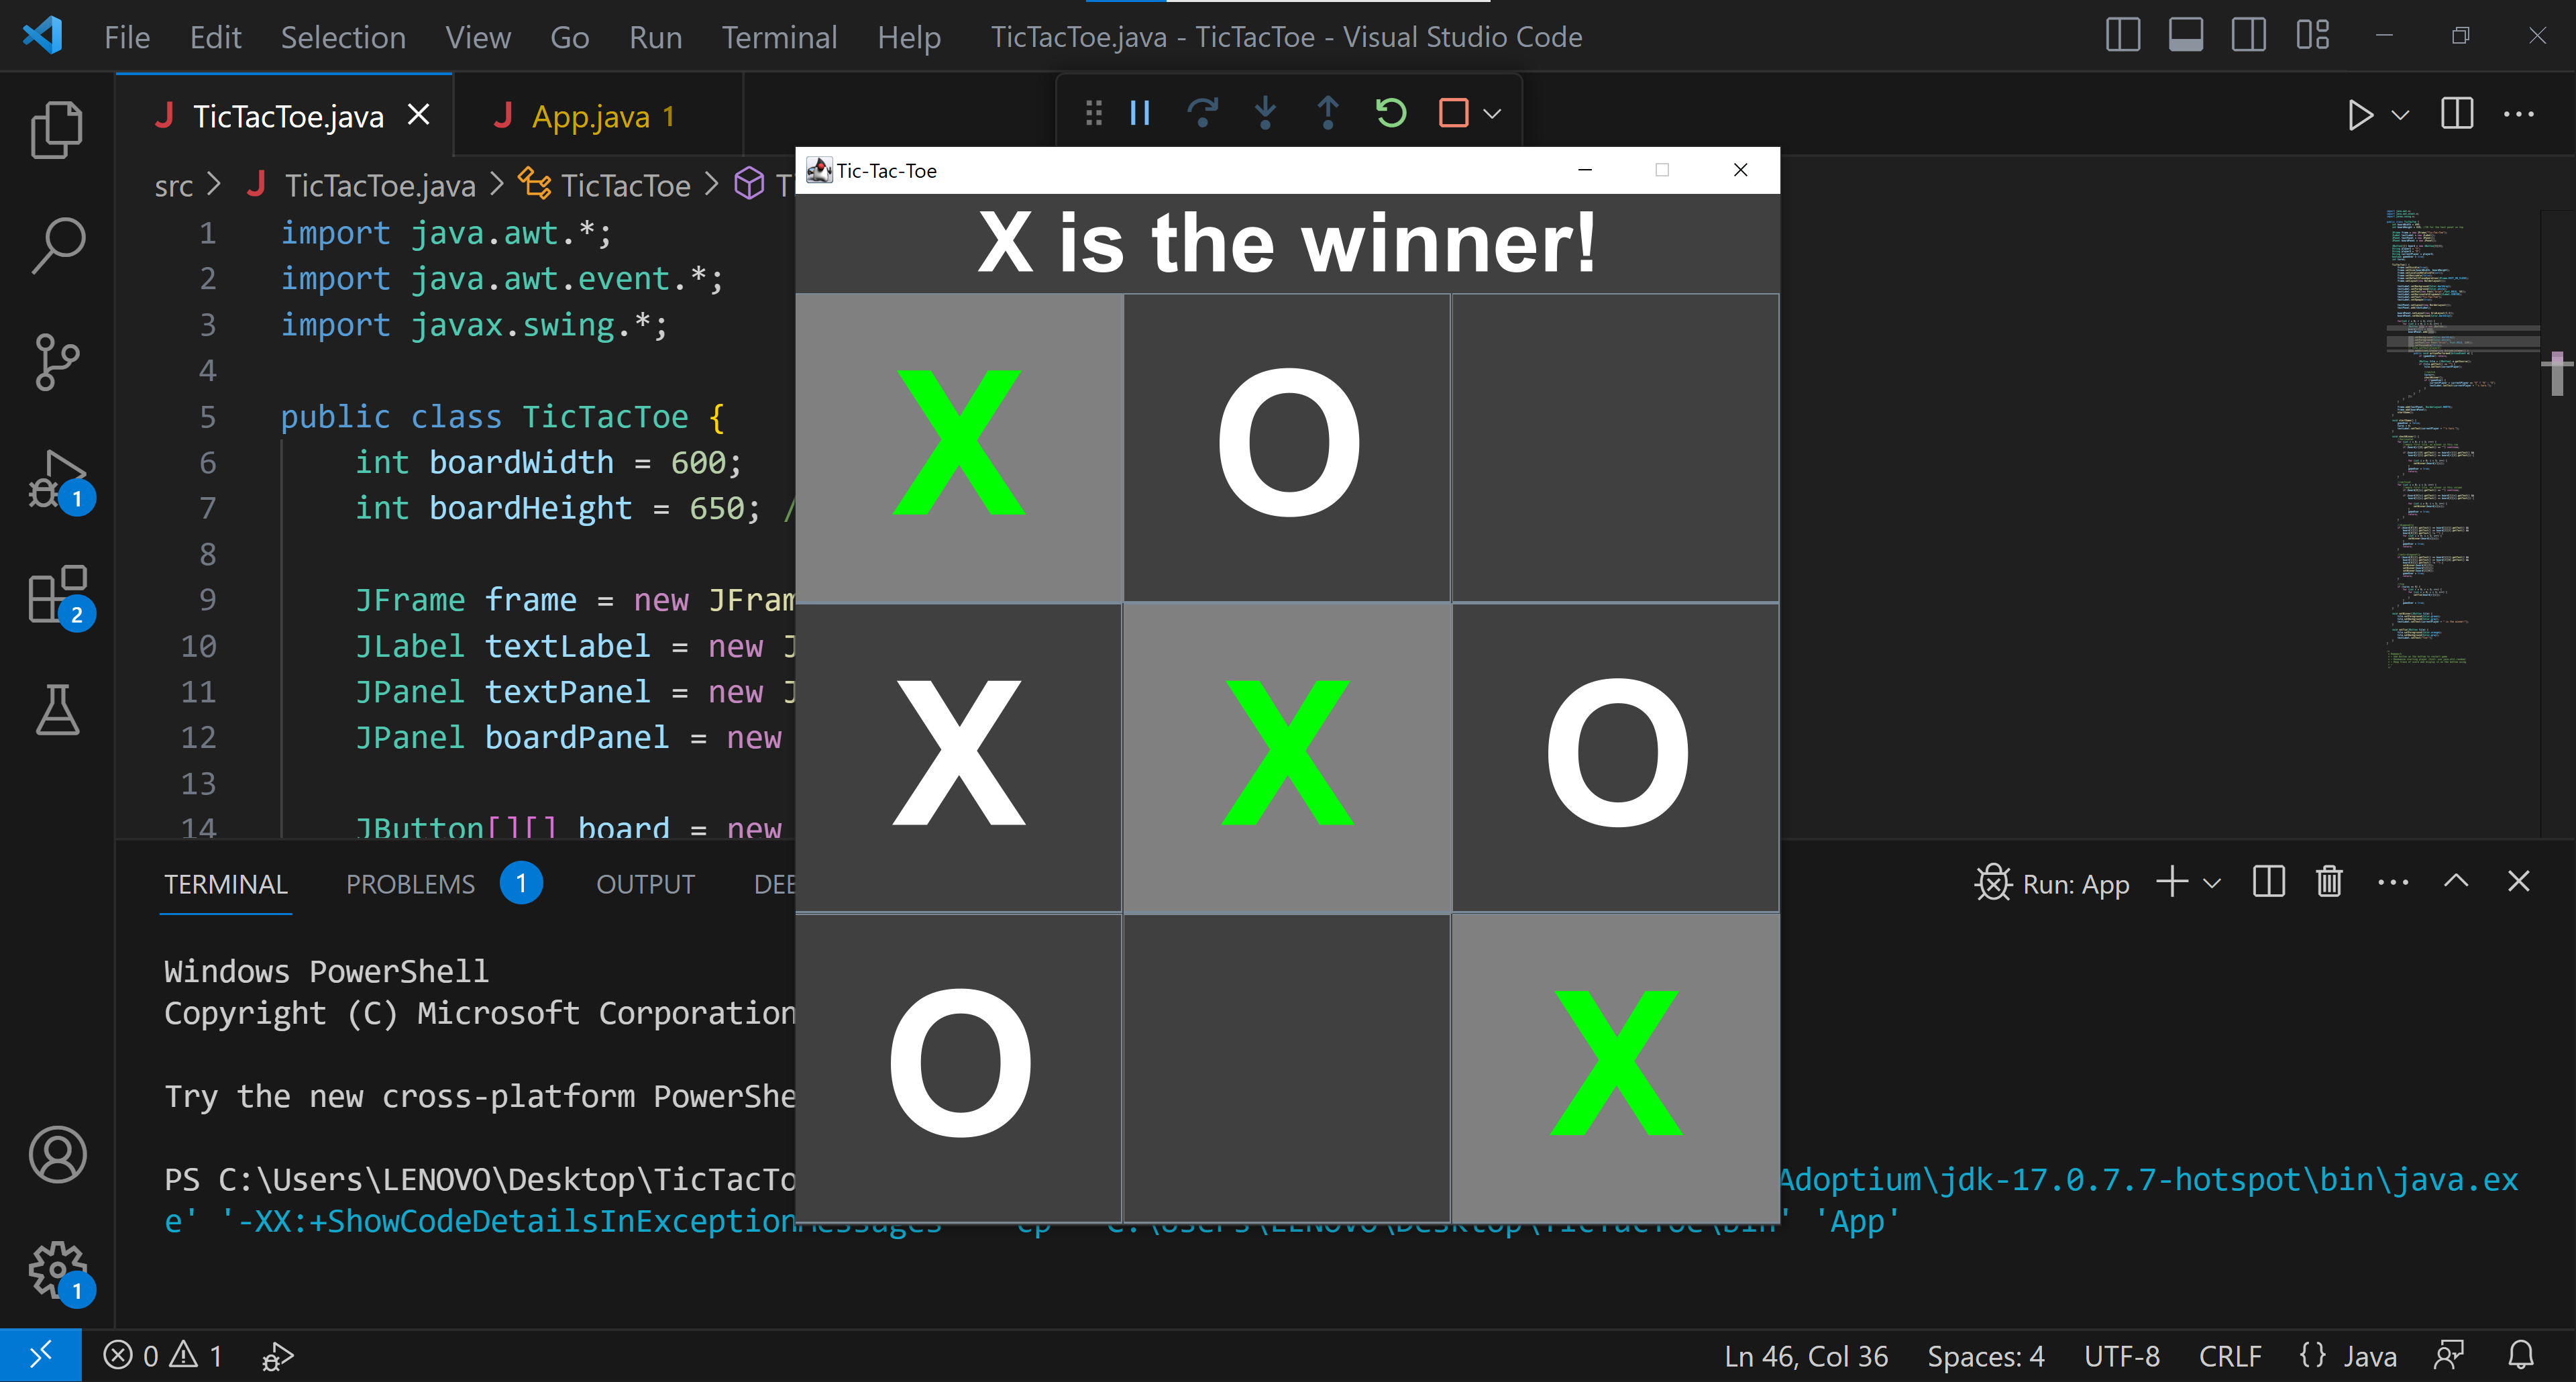Open the Source Control view
The width and height of the screenshot is (2576, 1382).
[x=57, y=362]
